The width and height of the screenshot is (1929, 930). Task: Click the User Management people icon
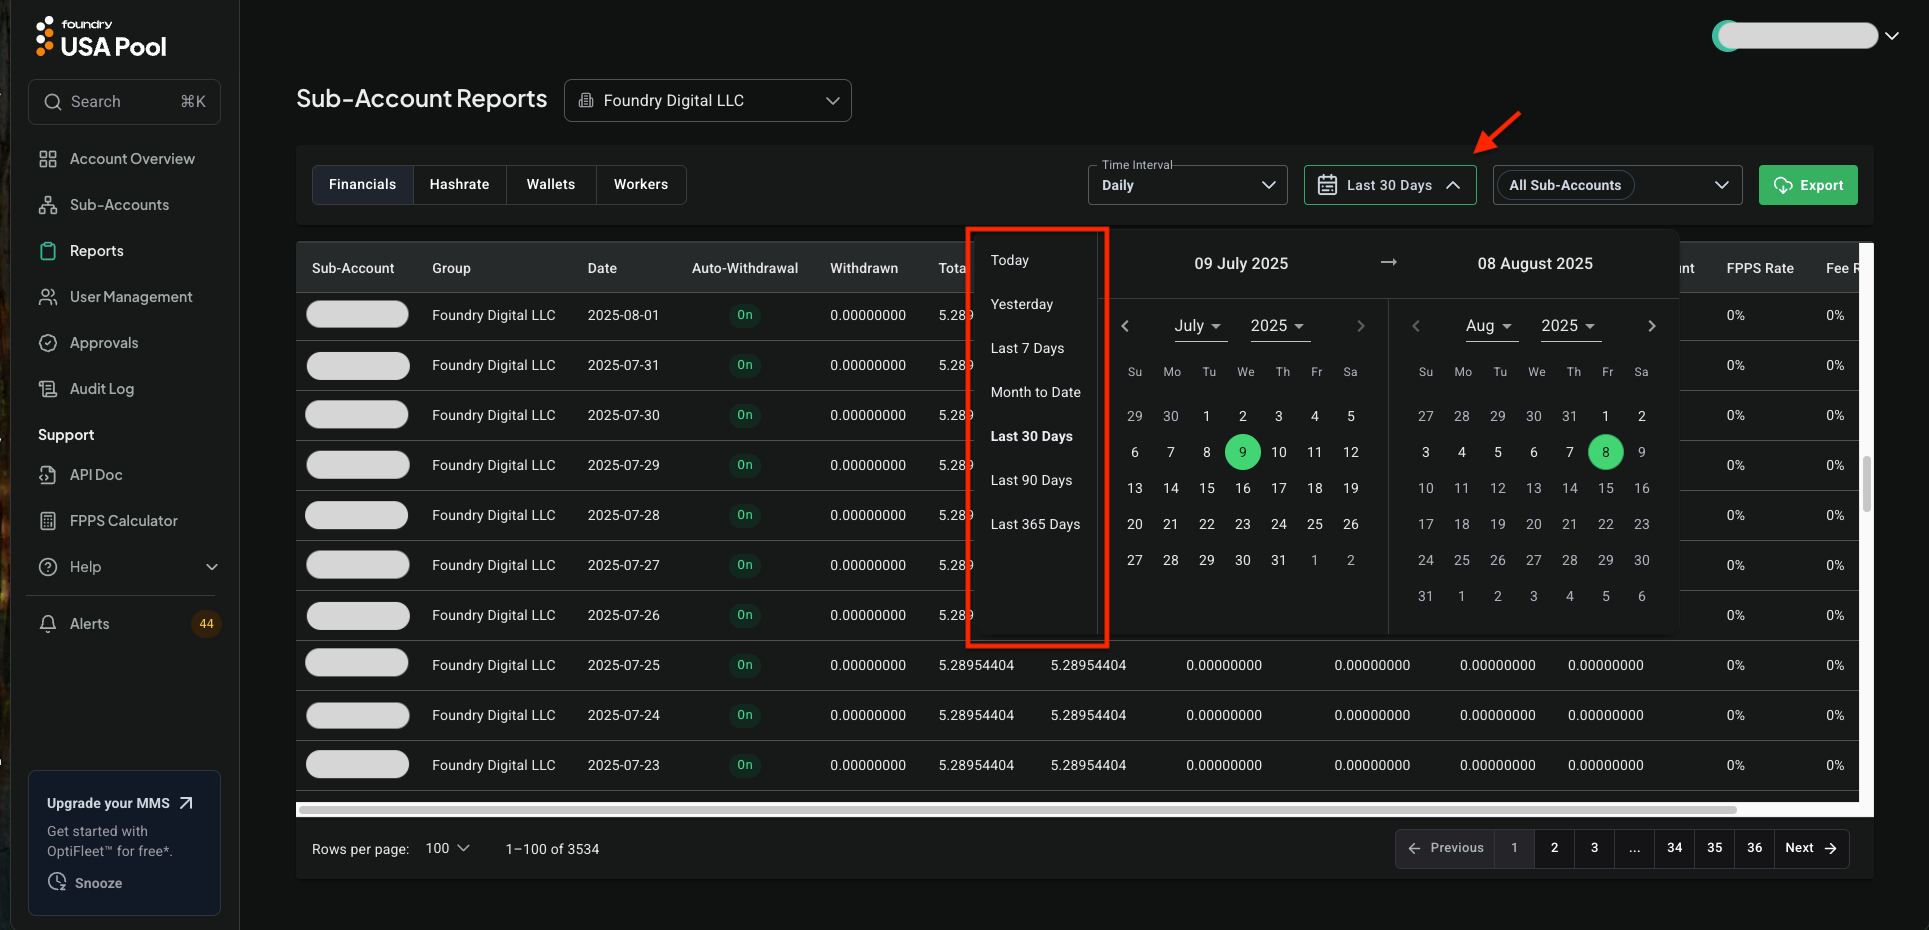tap(47, 297)
